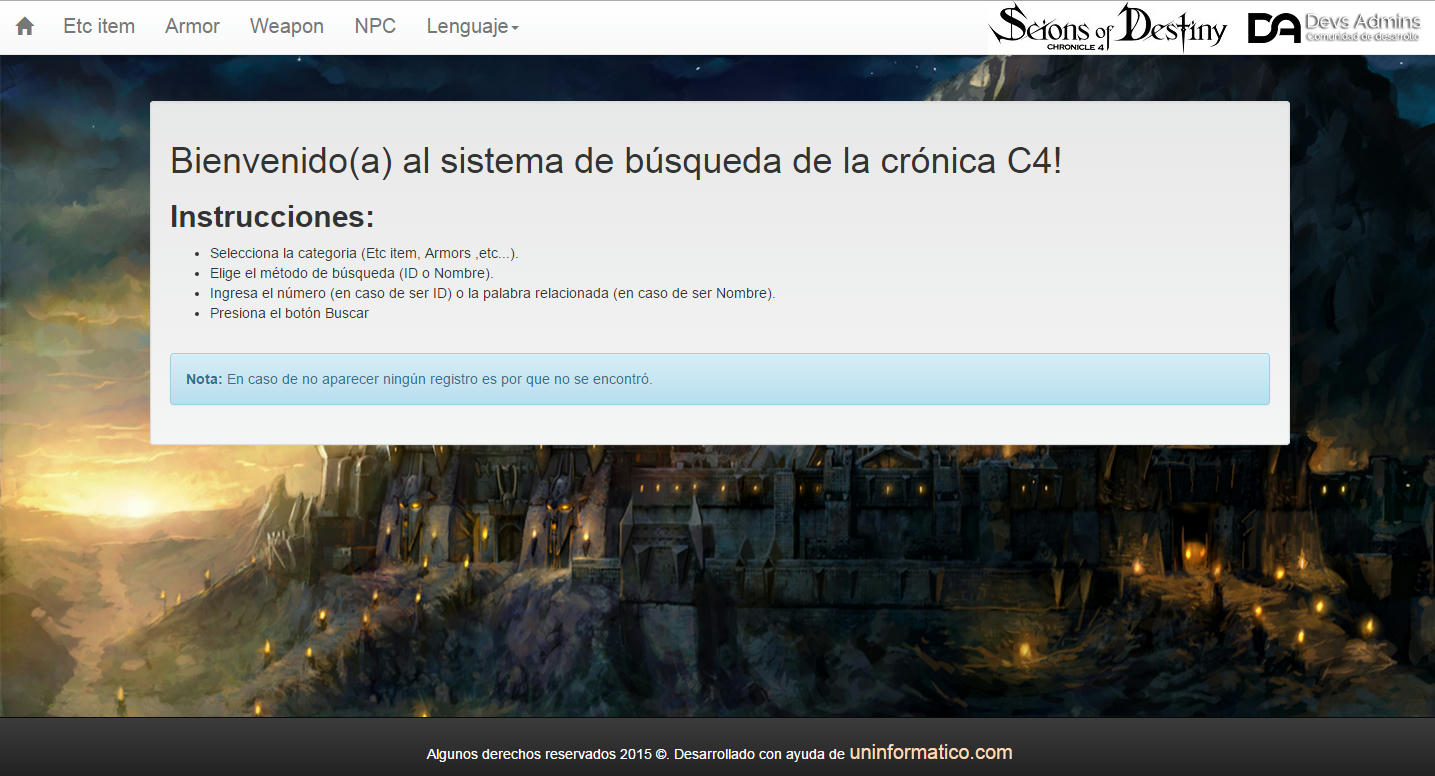The image size is (1435, 776).
Task: Click 'Ingresa el número' instruction line
Action: [493, 293]
